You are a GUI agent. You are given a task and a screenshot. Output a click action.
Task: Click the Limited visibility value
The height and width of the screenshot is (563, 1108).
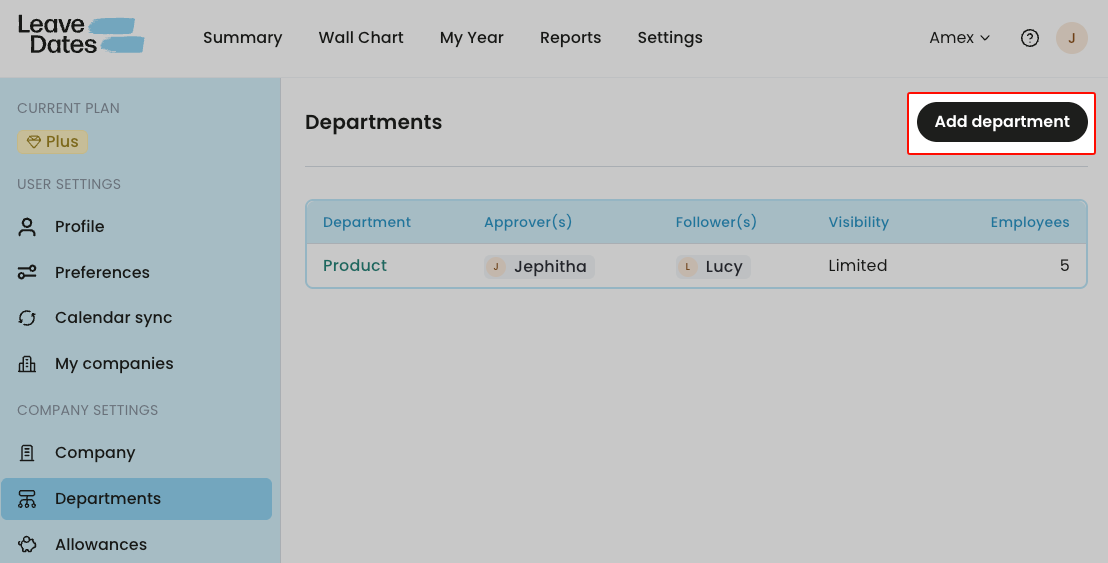[x=858, y=266]
